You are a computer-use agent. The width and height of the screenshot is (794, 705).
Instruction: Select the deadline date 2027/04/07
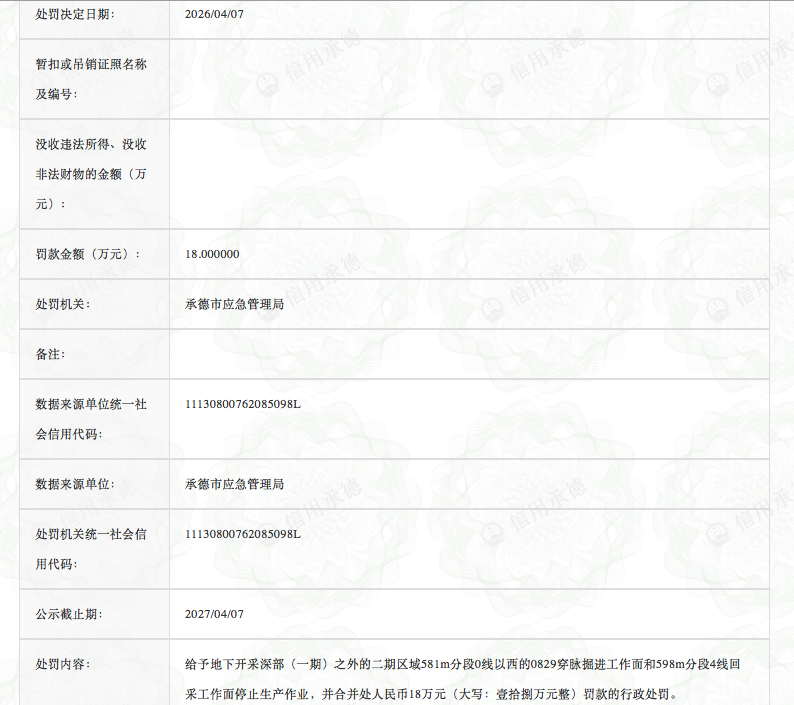click(x=214, y=614)
